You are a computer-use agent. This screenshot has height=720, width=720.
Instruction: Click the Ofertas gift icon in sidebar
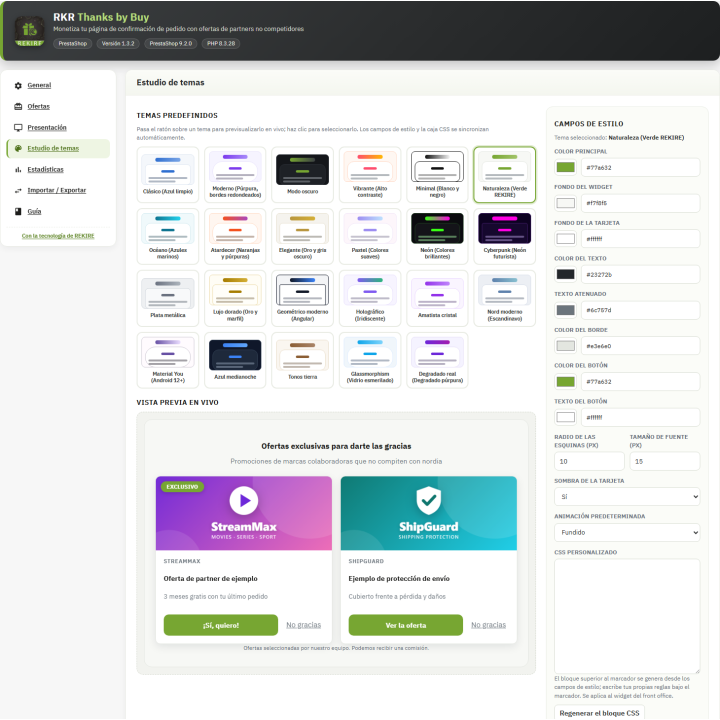click(x=18, y=107)
